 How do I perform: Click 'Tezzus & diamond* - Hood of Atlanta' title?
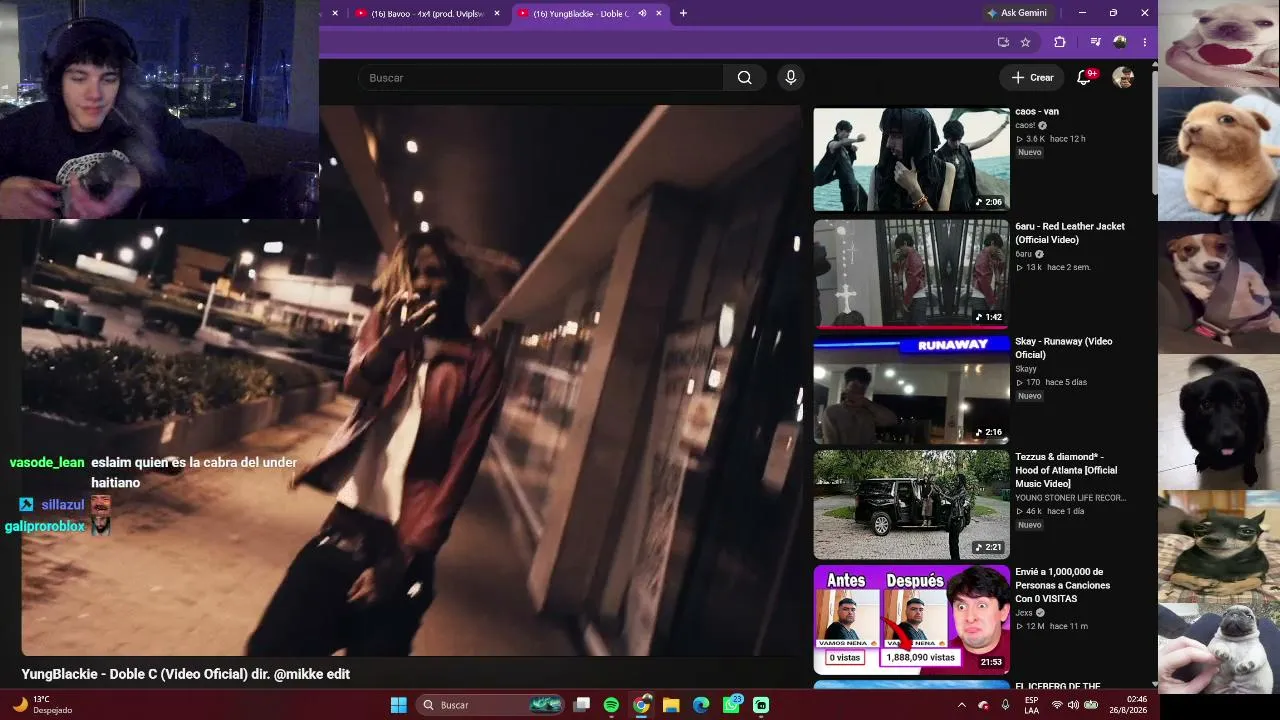[1066, 470]
